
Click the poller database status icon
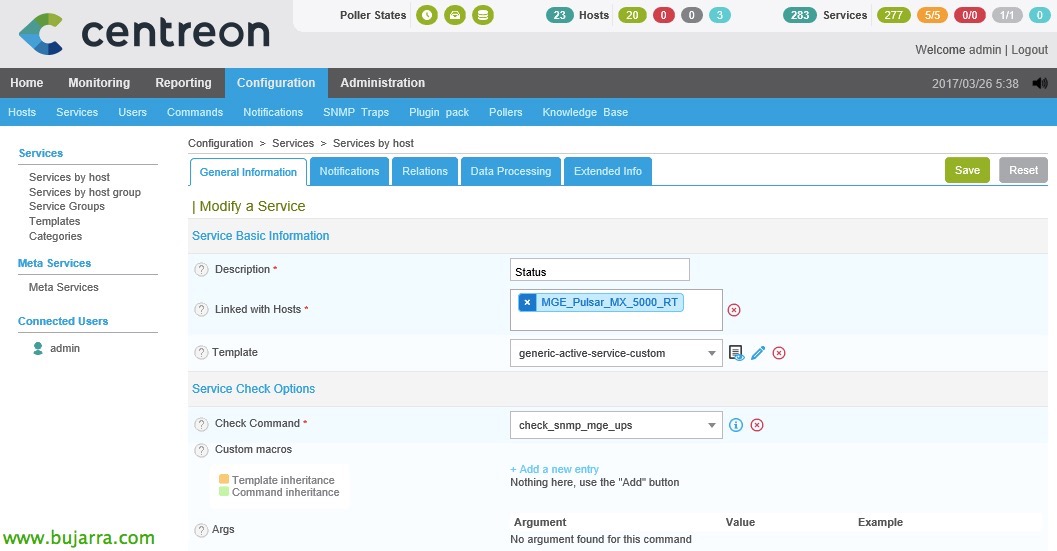coord(483,15)
